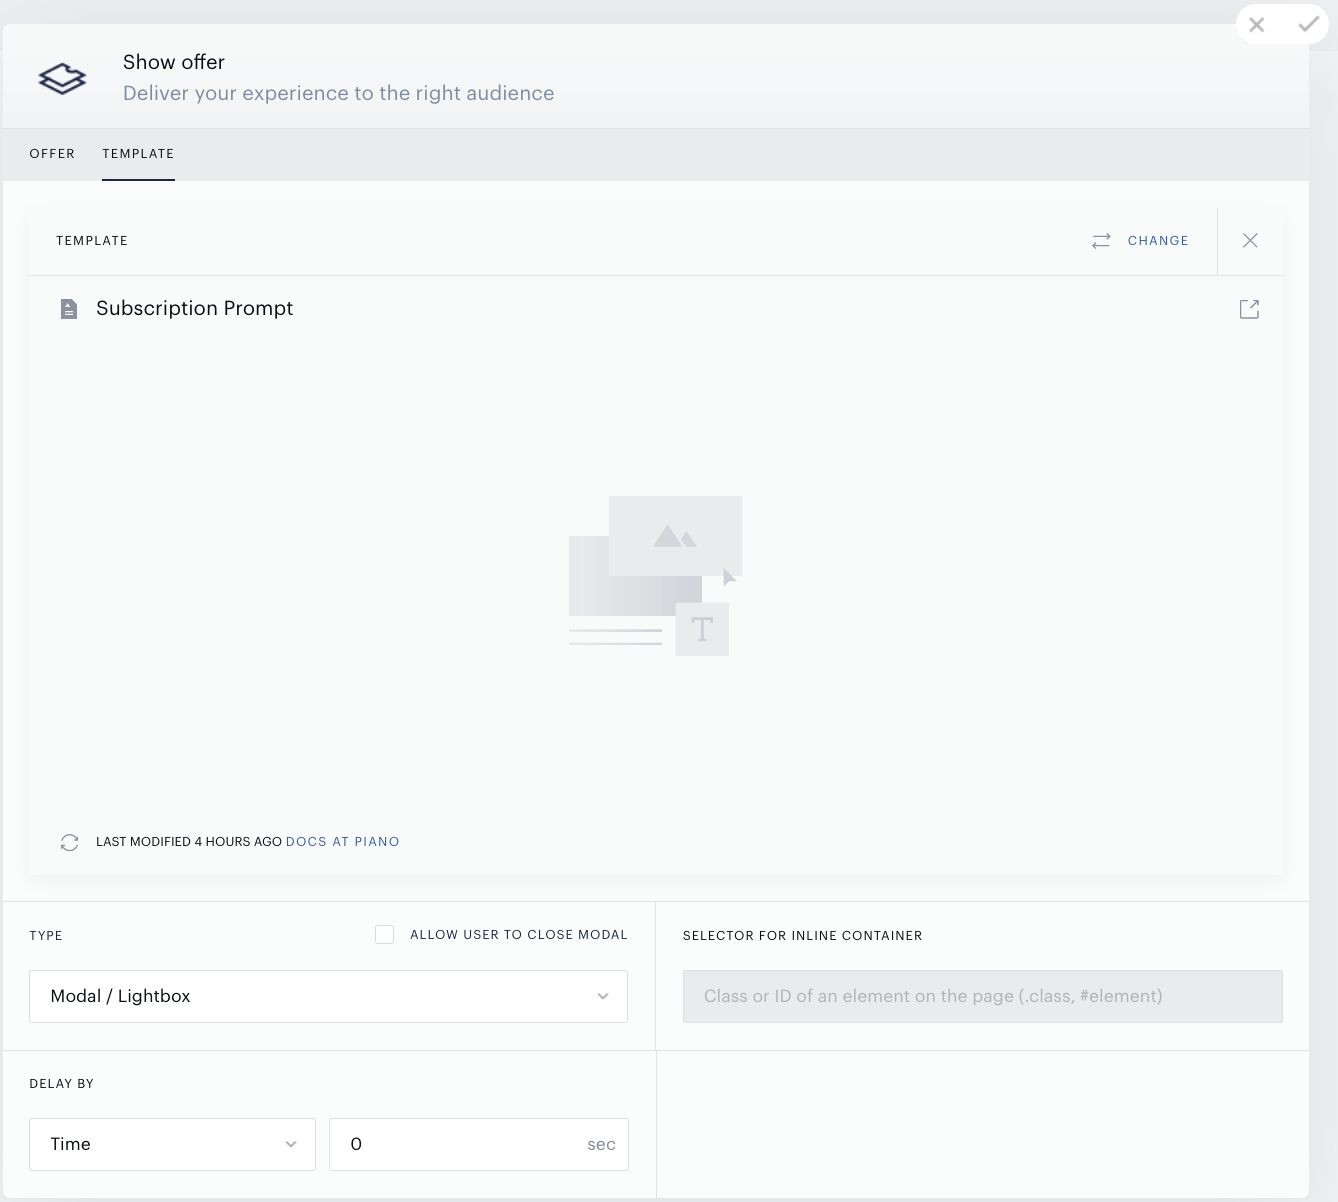Switch to the Offer tab
This screenshot has width=1338, height=1202.
tap(52, 154)
